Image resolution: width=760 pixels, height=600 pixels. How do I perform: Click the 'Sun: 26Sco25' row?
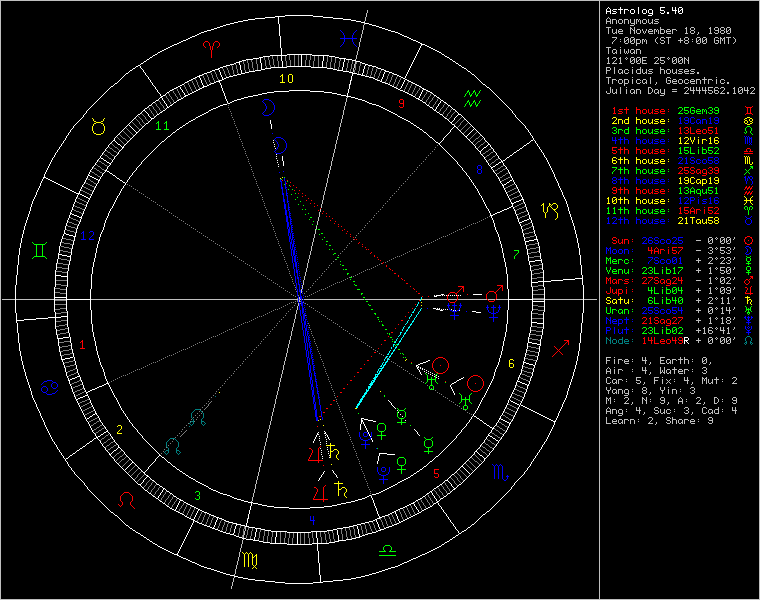[x=680, y=241]
